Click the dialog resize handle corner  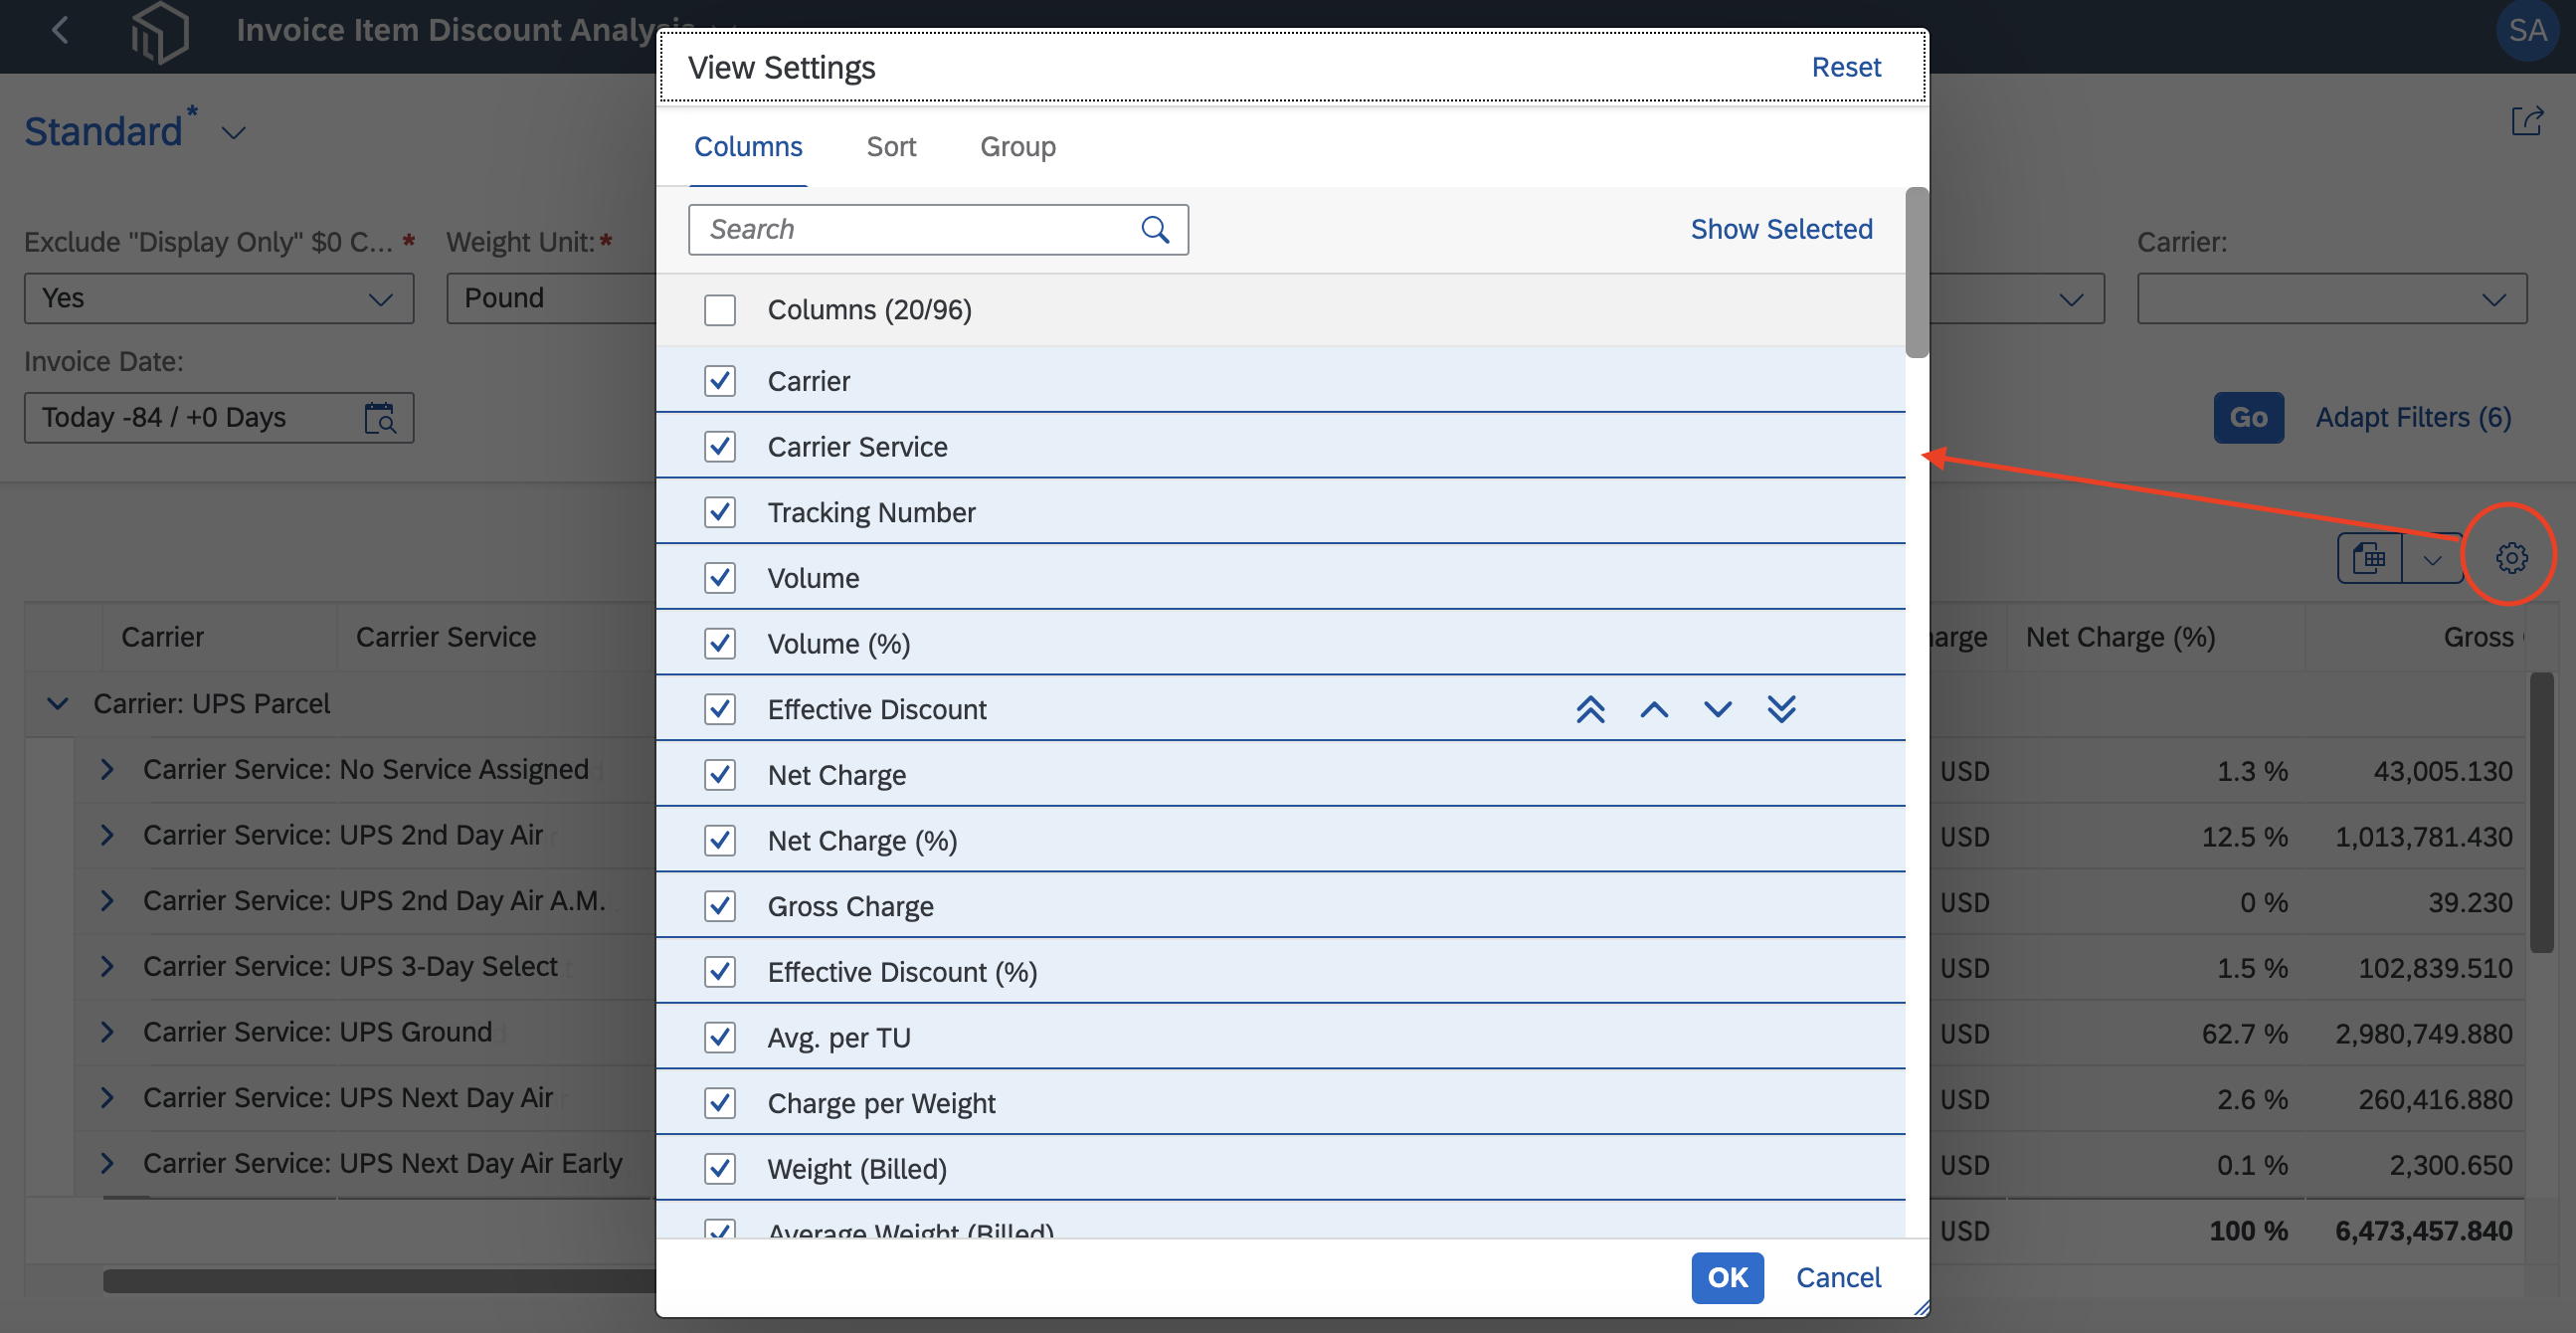1920,1307
